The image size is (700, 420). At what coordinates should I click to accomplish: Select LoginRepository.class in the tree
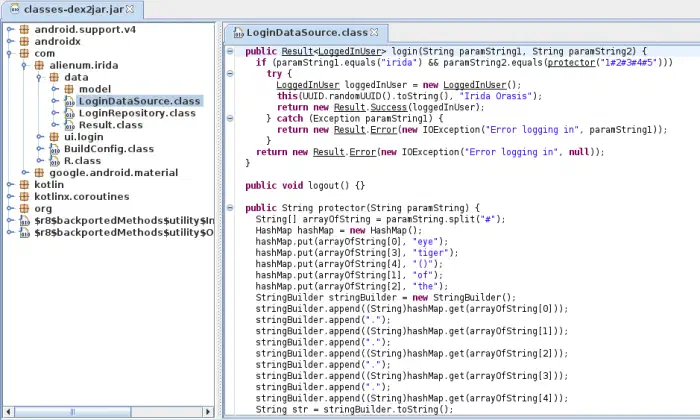point(137,113)
